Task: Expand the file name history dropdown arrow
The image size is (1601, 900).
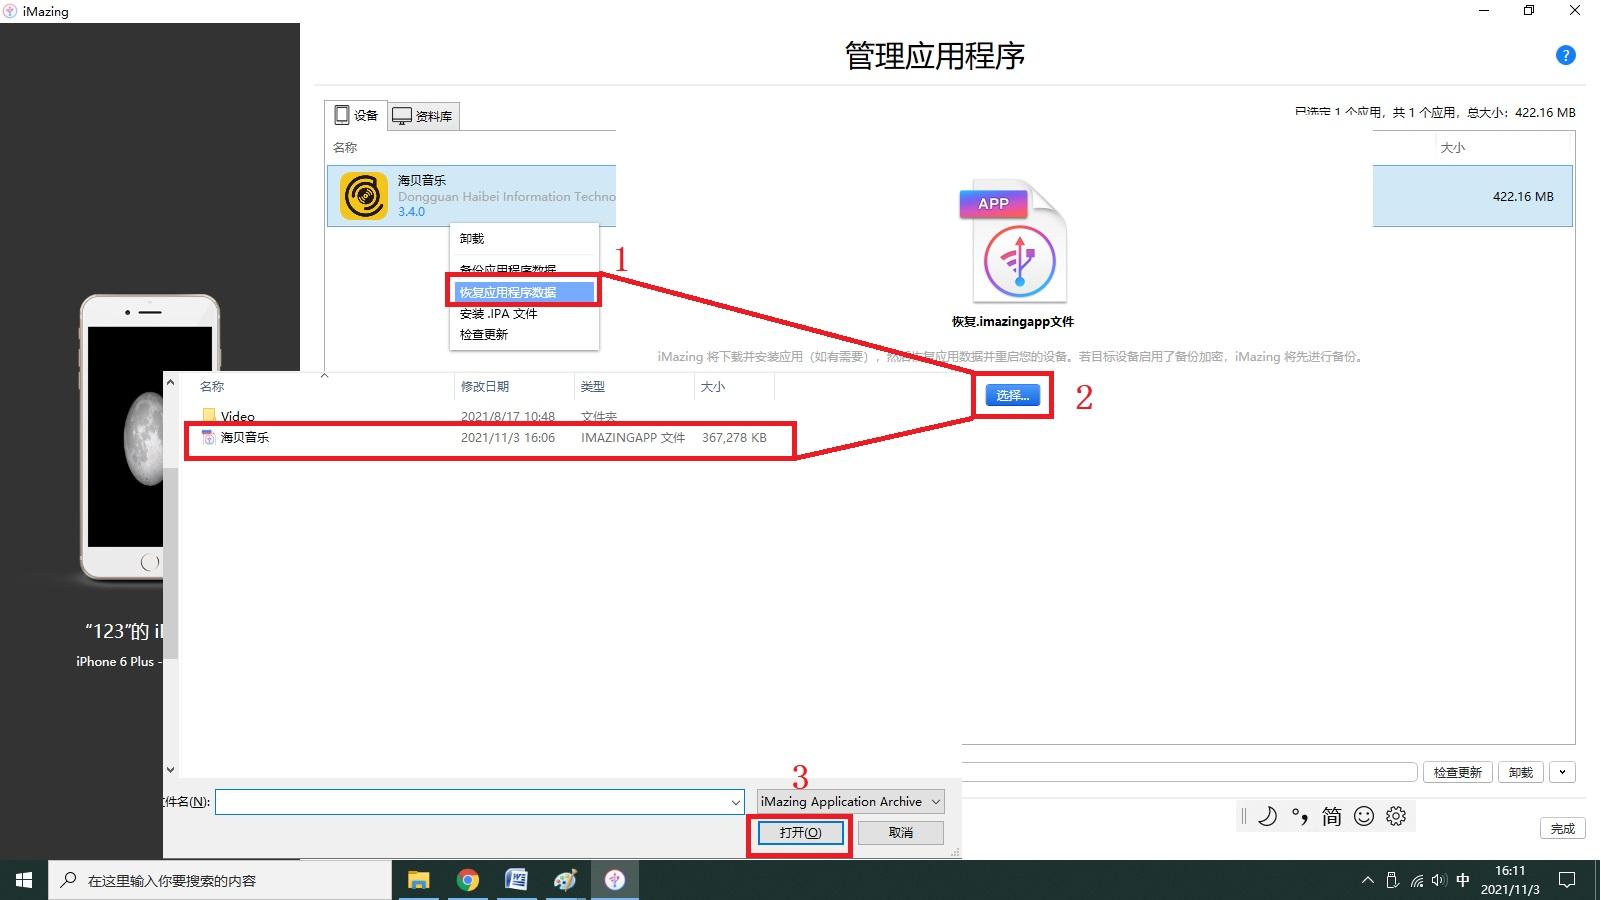Action: (x=736, y=802)
